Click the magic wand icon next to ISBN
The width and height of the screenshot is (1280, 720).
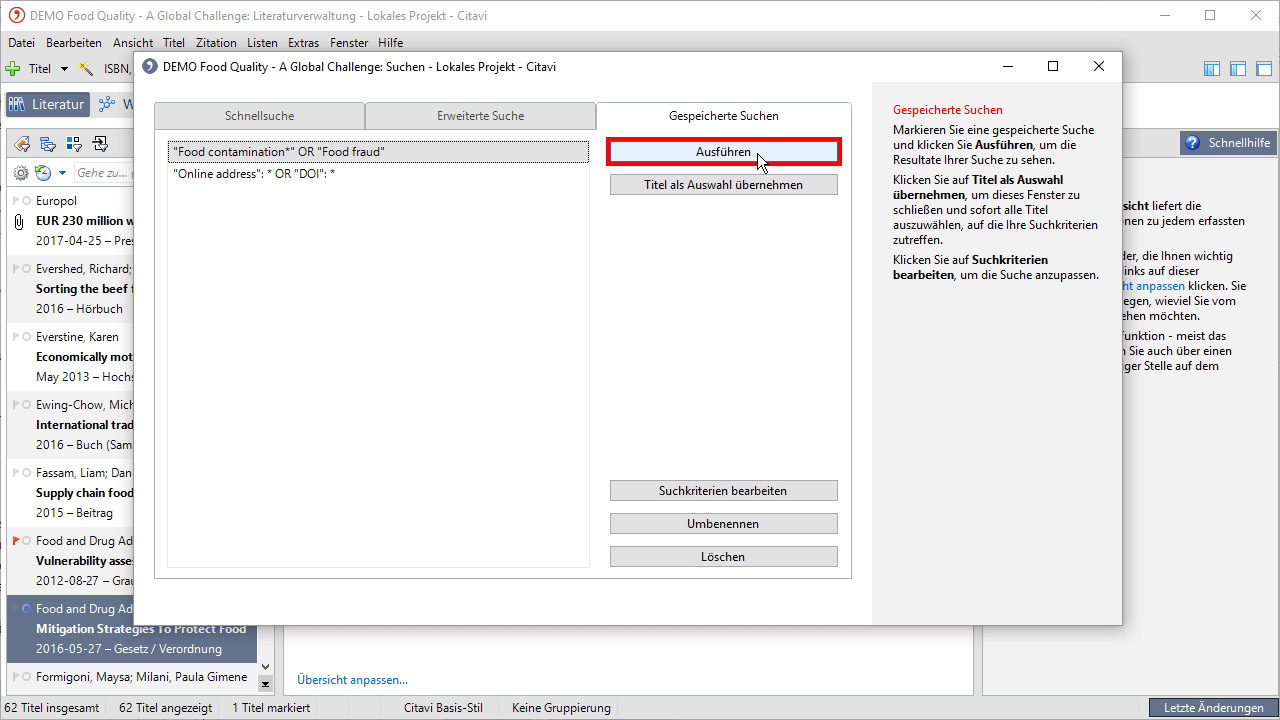(87, 69)
